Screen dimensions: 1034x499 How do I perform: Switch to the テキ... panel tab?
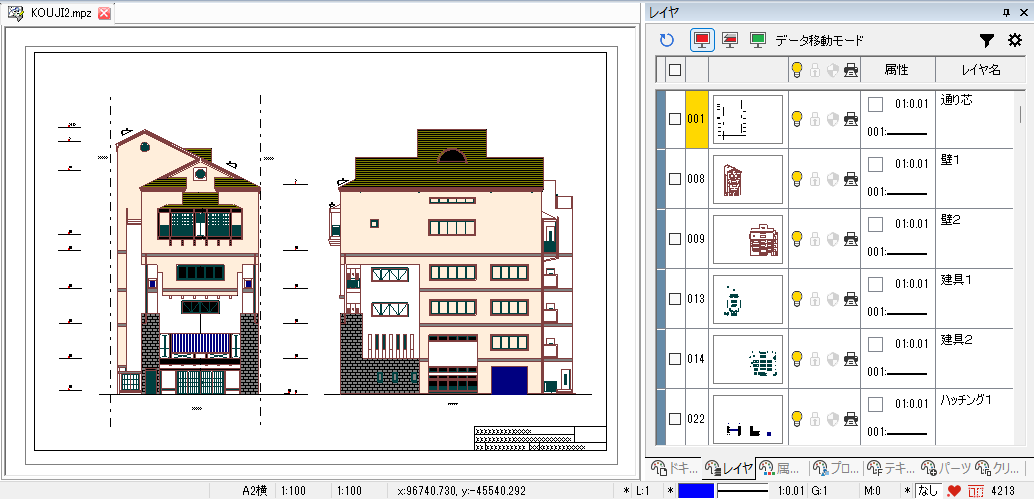click(890, 469)
